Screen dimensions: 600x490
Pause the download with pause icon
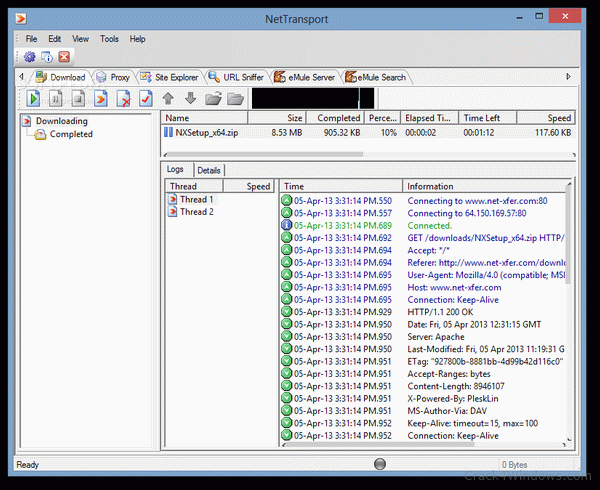pyautogui.click(x=56, y=99)
